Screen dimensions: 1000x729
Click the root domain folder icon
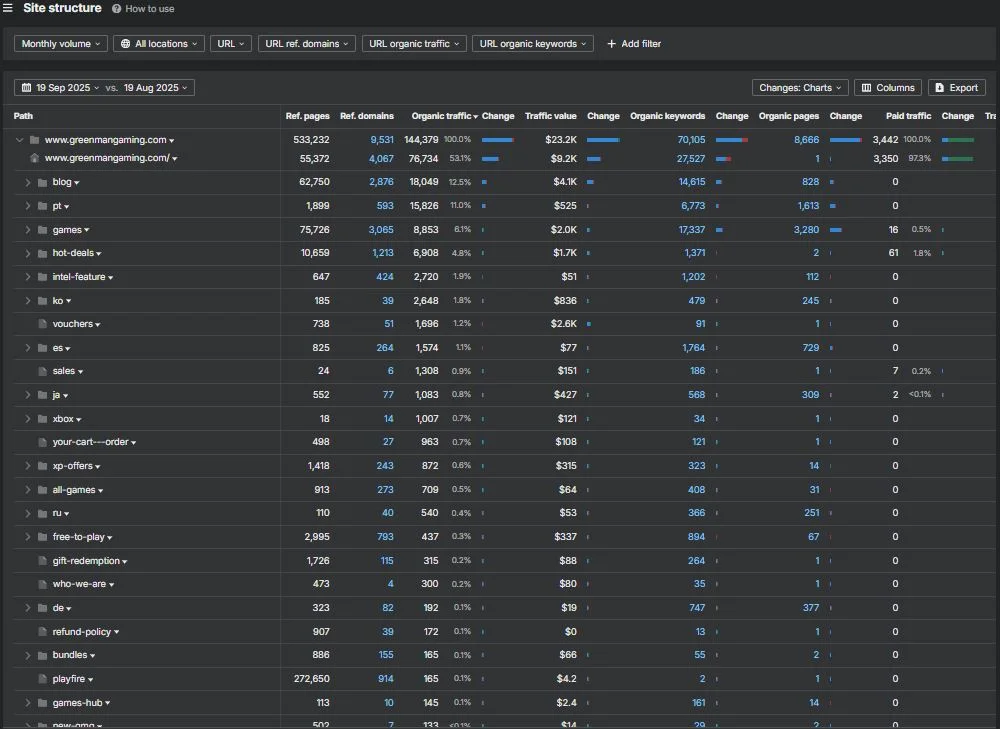[34, 140]
